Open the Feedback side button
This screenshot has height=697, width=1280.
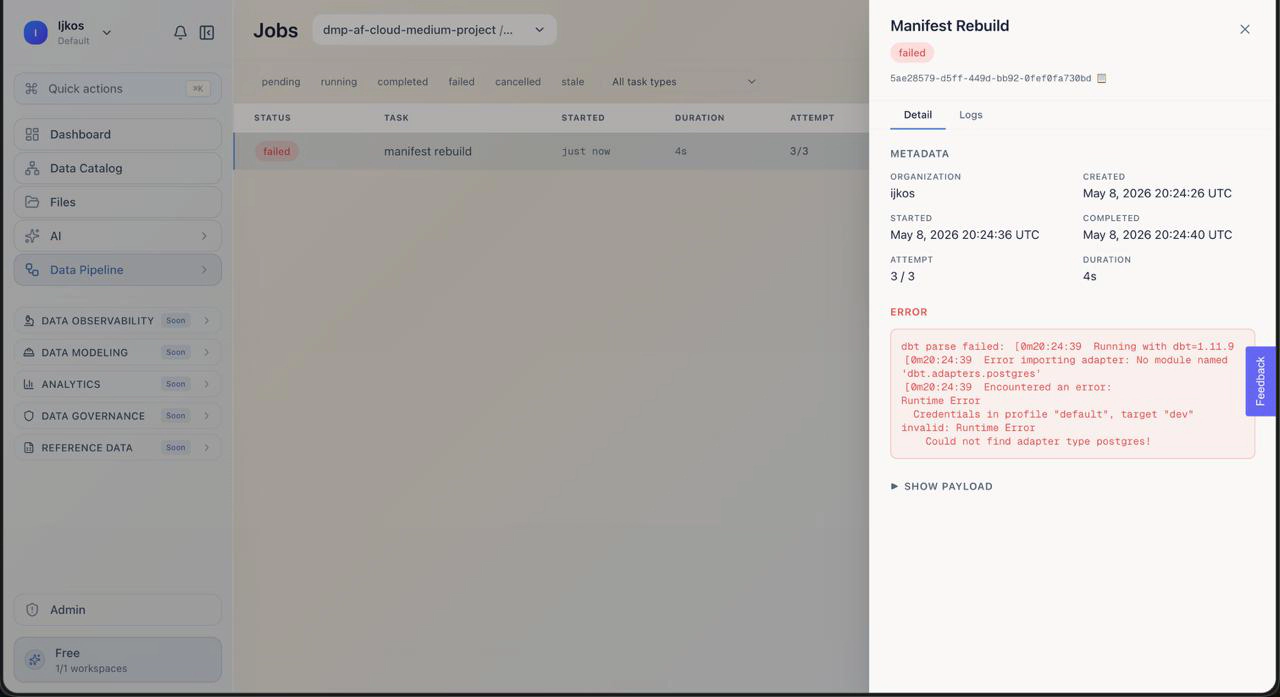coord(1260,381)
